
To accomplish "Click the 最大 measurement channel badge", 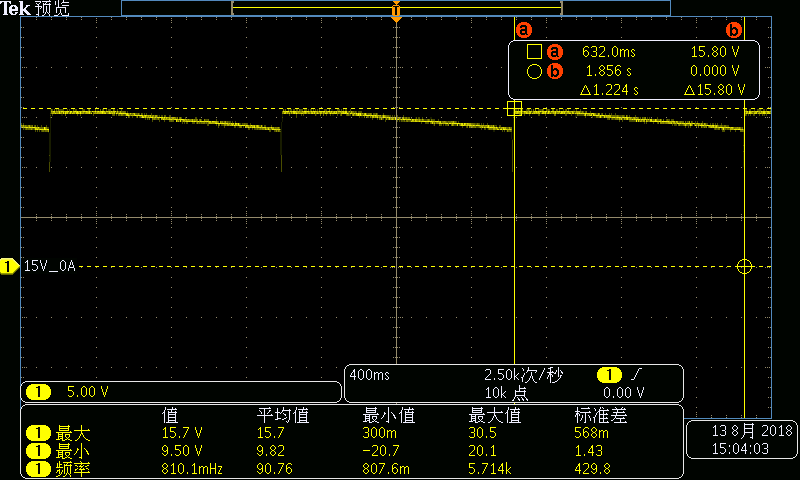I will tap(38, 433).
